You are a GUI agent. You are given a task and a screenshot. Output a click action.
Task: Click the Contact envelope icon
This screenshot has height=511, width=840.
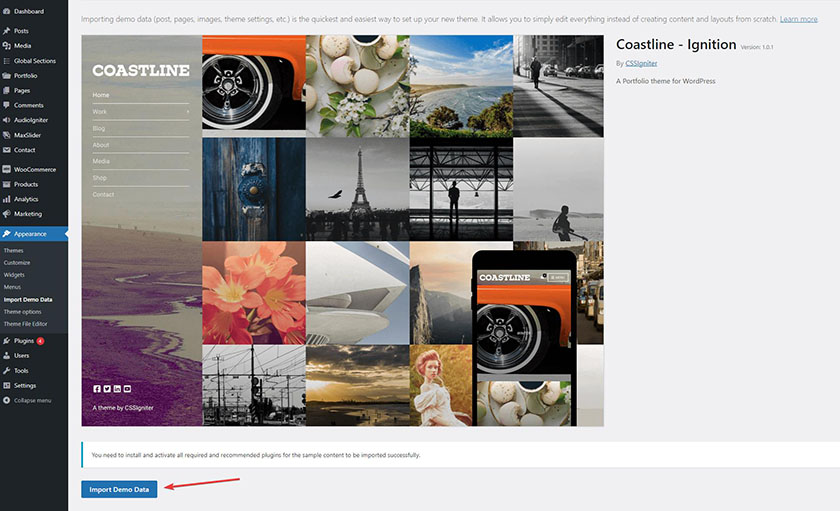pos(6,150)
